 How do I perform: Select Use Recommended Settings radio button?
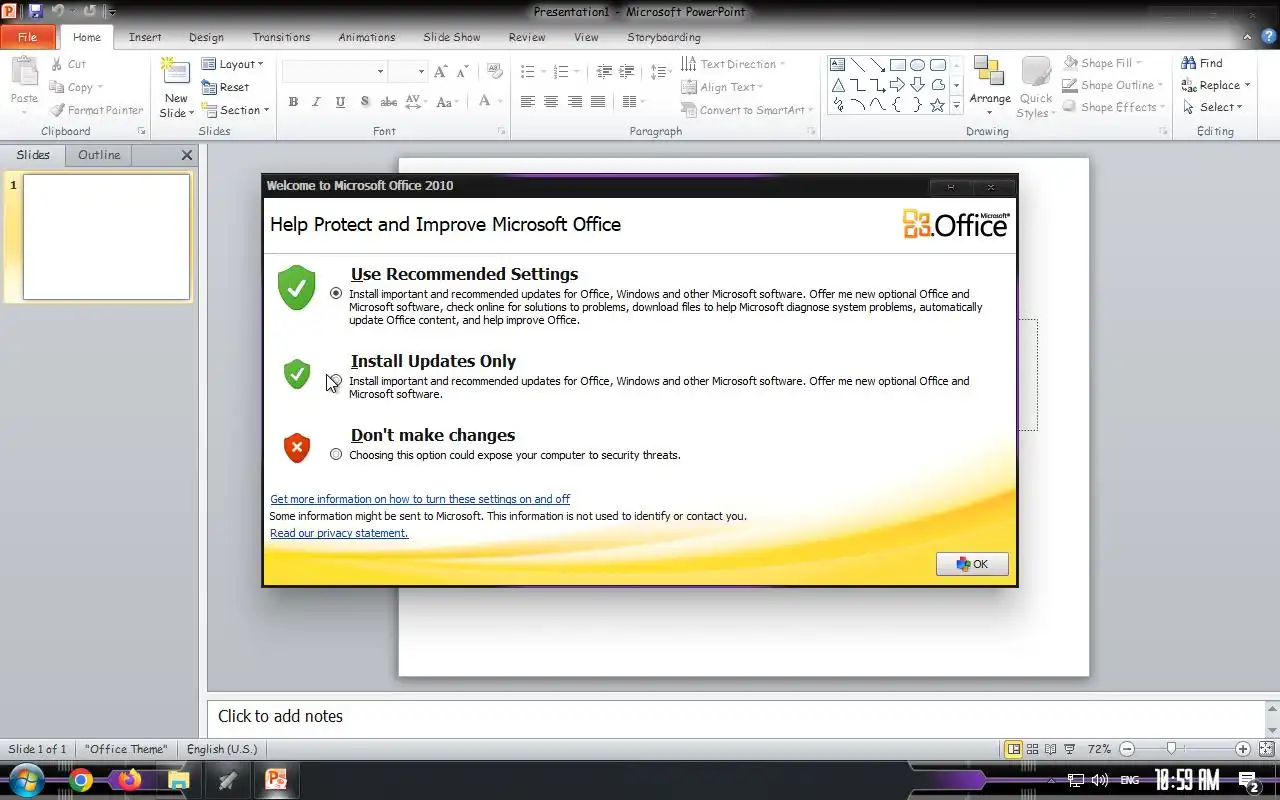coord(336,293)
